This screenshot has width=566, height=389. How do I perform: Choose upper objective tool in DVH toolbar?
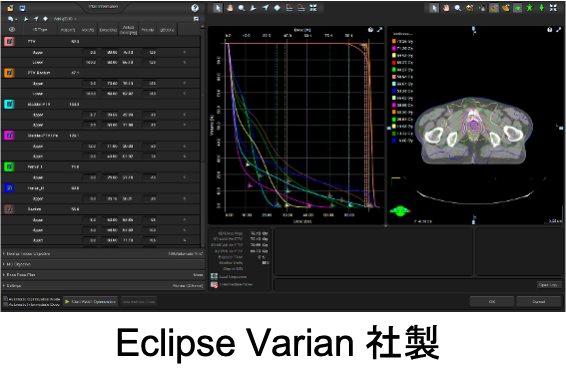[x=253, y=8]
